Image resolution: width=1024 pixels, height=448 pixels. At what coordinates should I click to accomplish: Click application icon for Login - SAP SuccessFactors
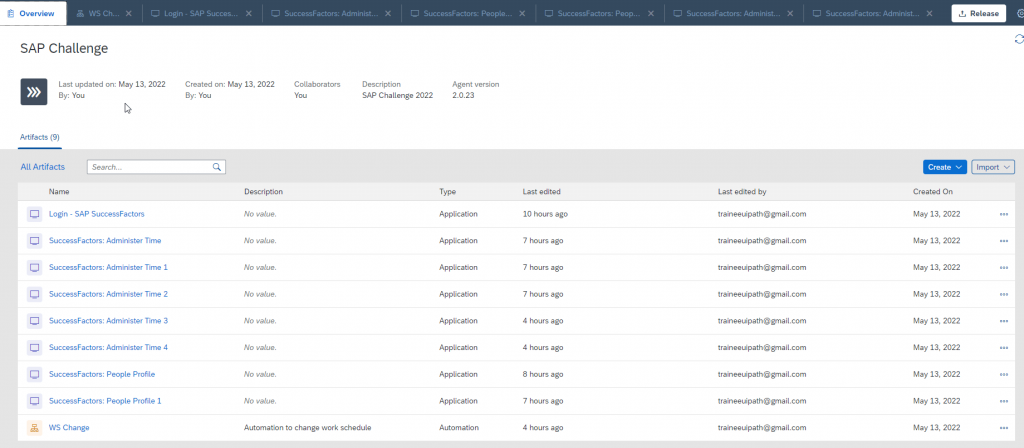pos(34,214)
